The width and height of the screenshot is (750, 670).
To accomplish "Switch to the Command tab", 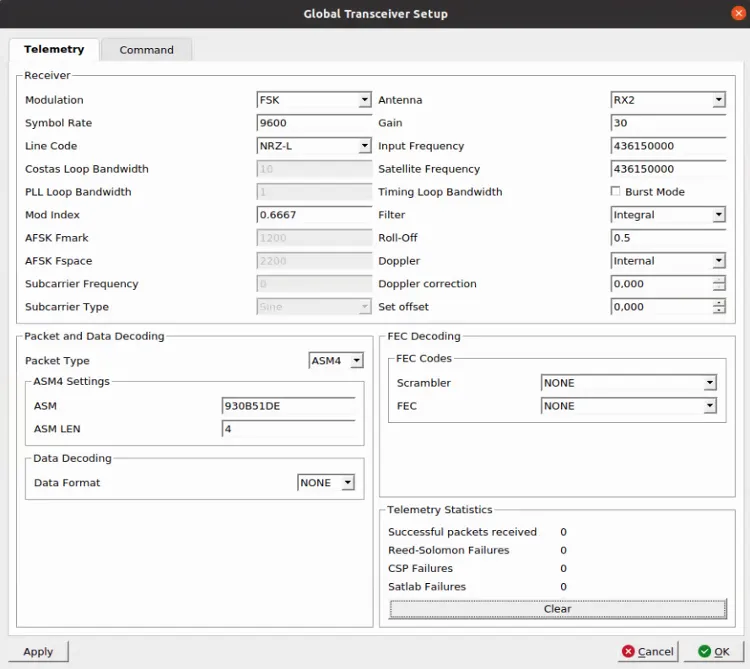I will 146,50.
